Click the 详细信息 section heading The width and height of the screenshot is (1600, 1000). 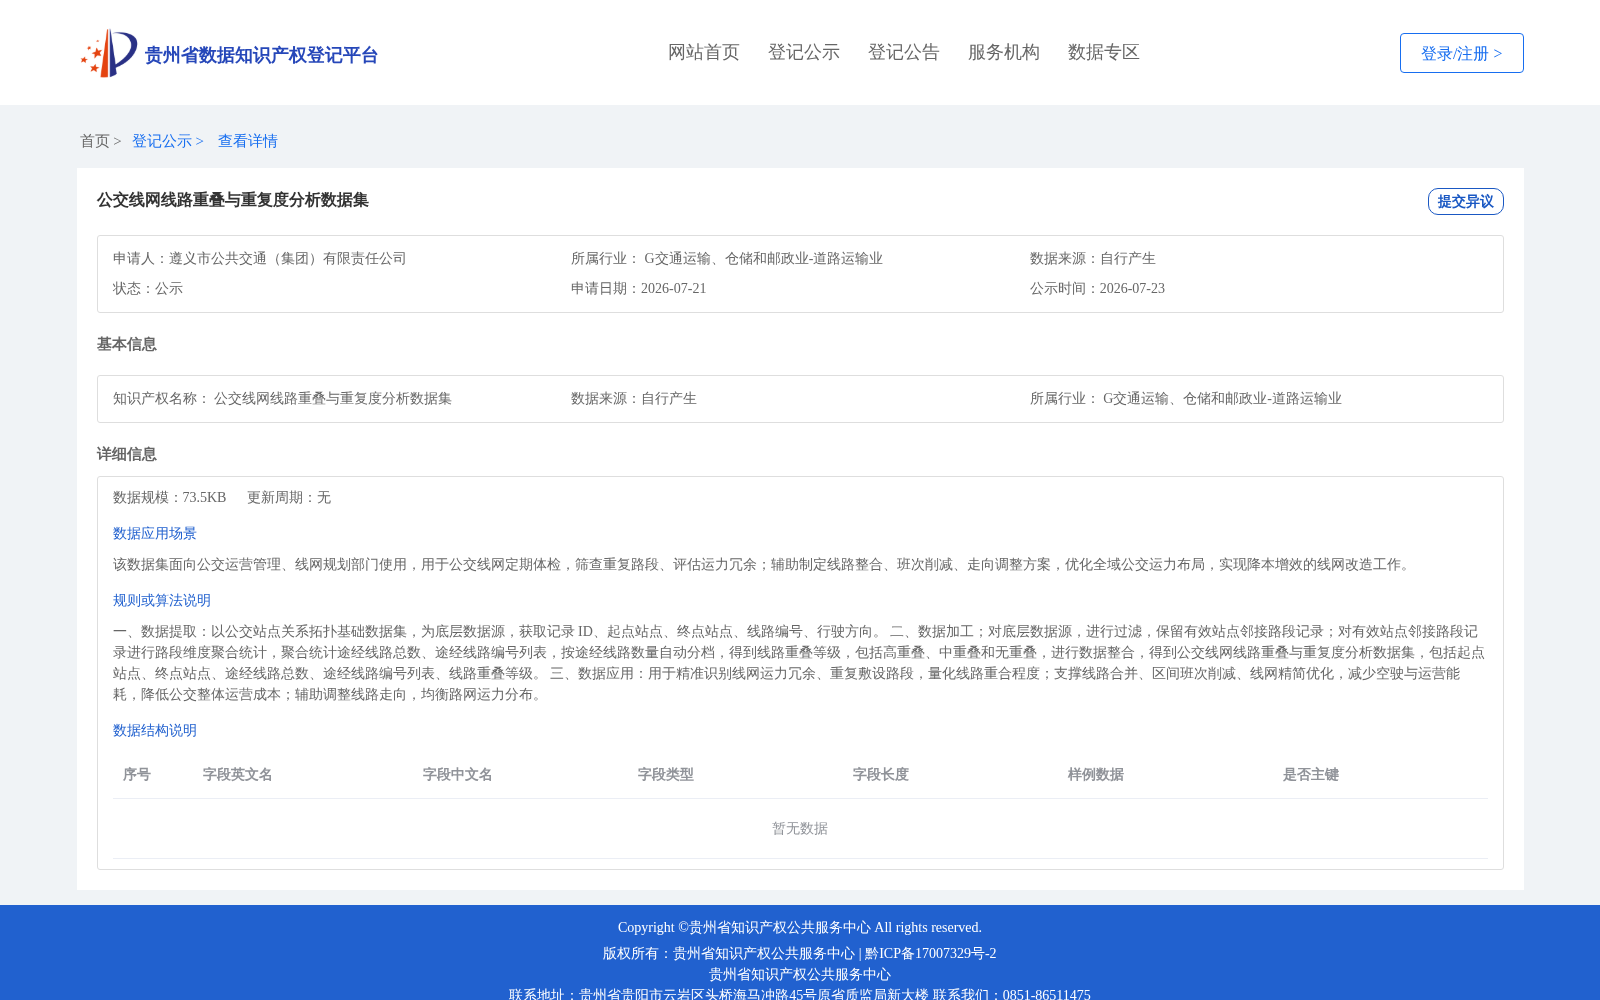[x=127, y=454]
